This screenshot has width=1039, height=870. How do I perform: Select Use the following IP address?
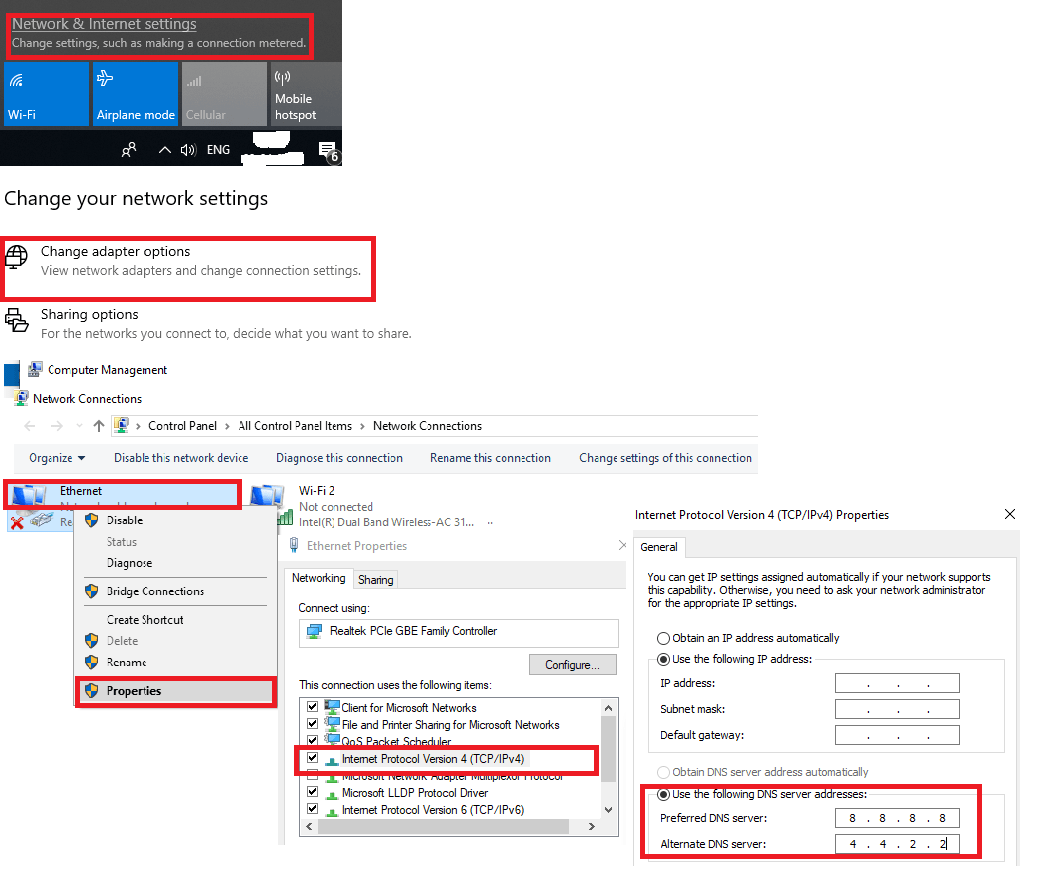click(x=663, y=661)
